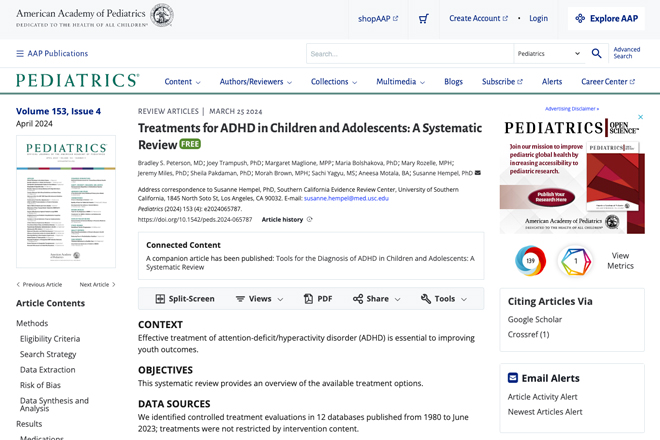Jump to Risk of Bias section

tap(40, 385)
